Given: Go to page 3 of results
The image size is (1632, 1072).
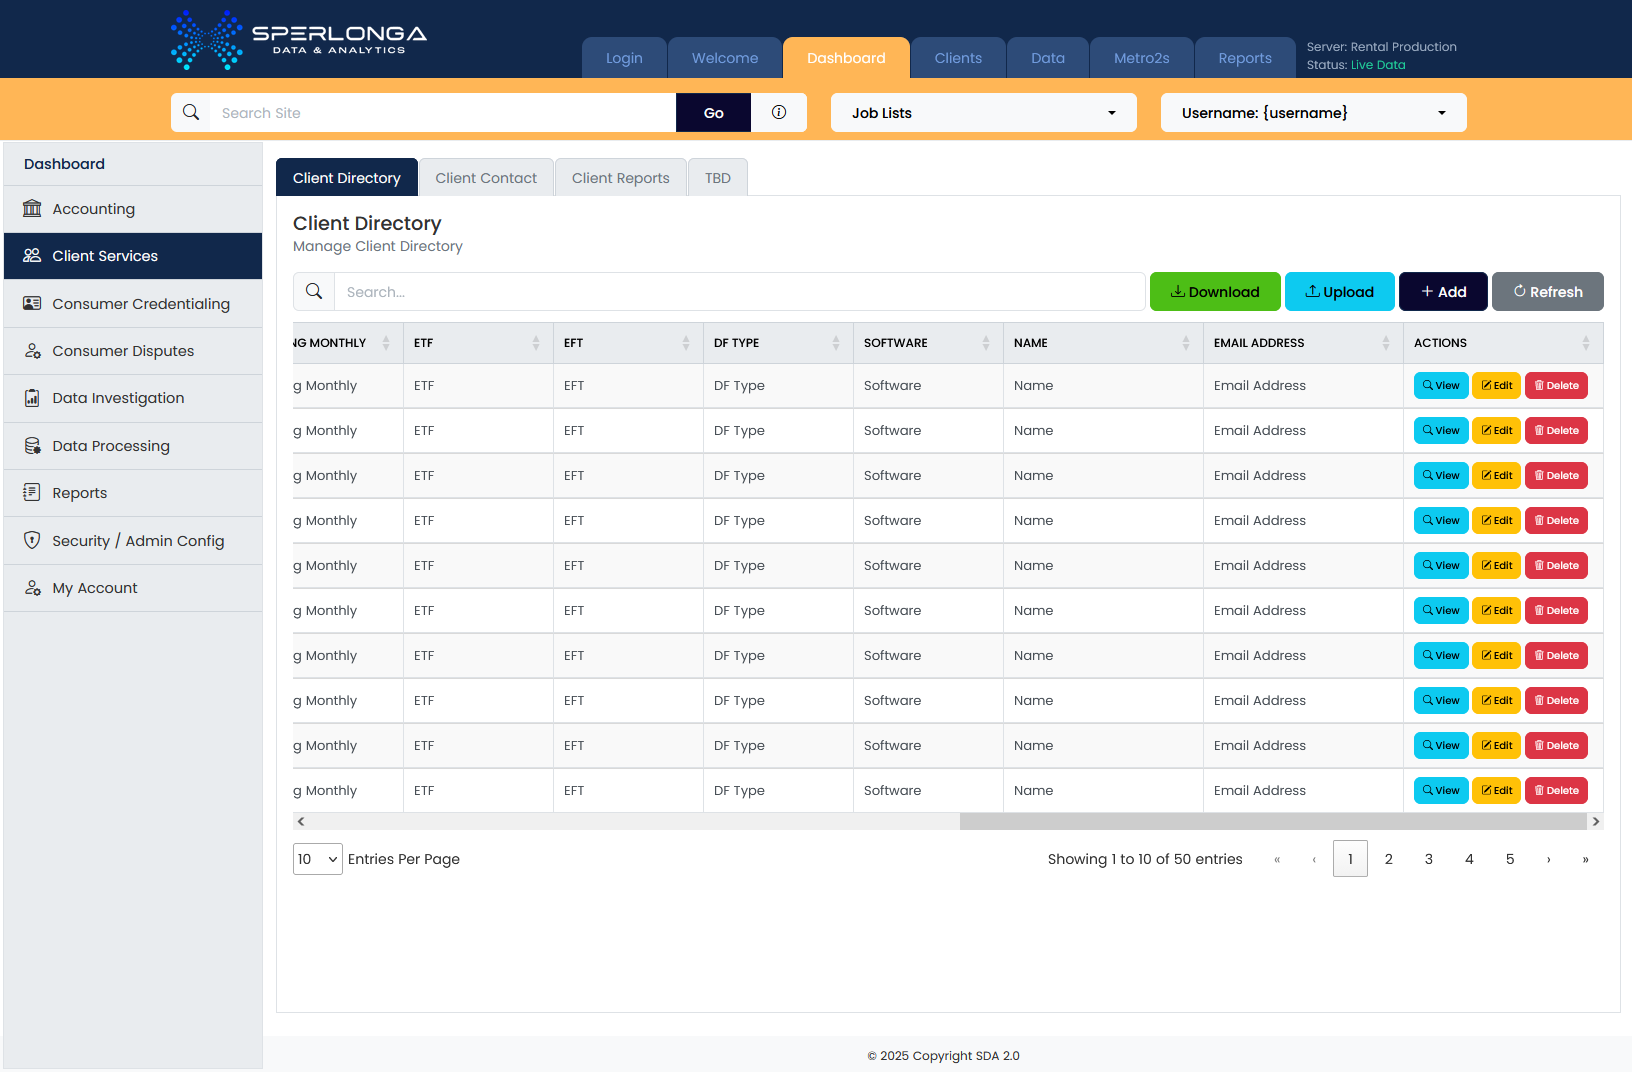Looking at the screenshot, I should pos(1429,859).
